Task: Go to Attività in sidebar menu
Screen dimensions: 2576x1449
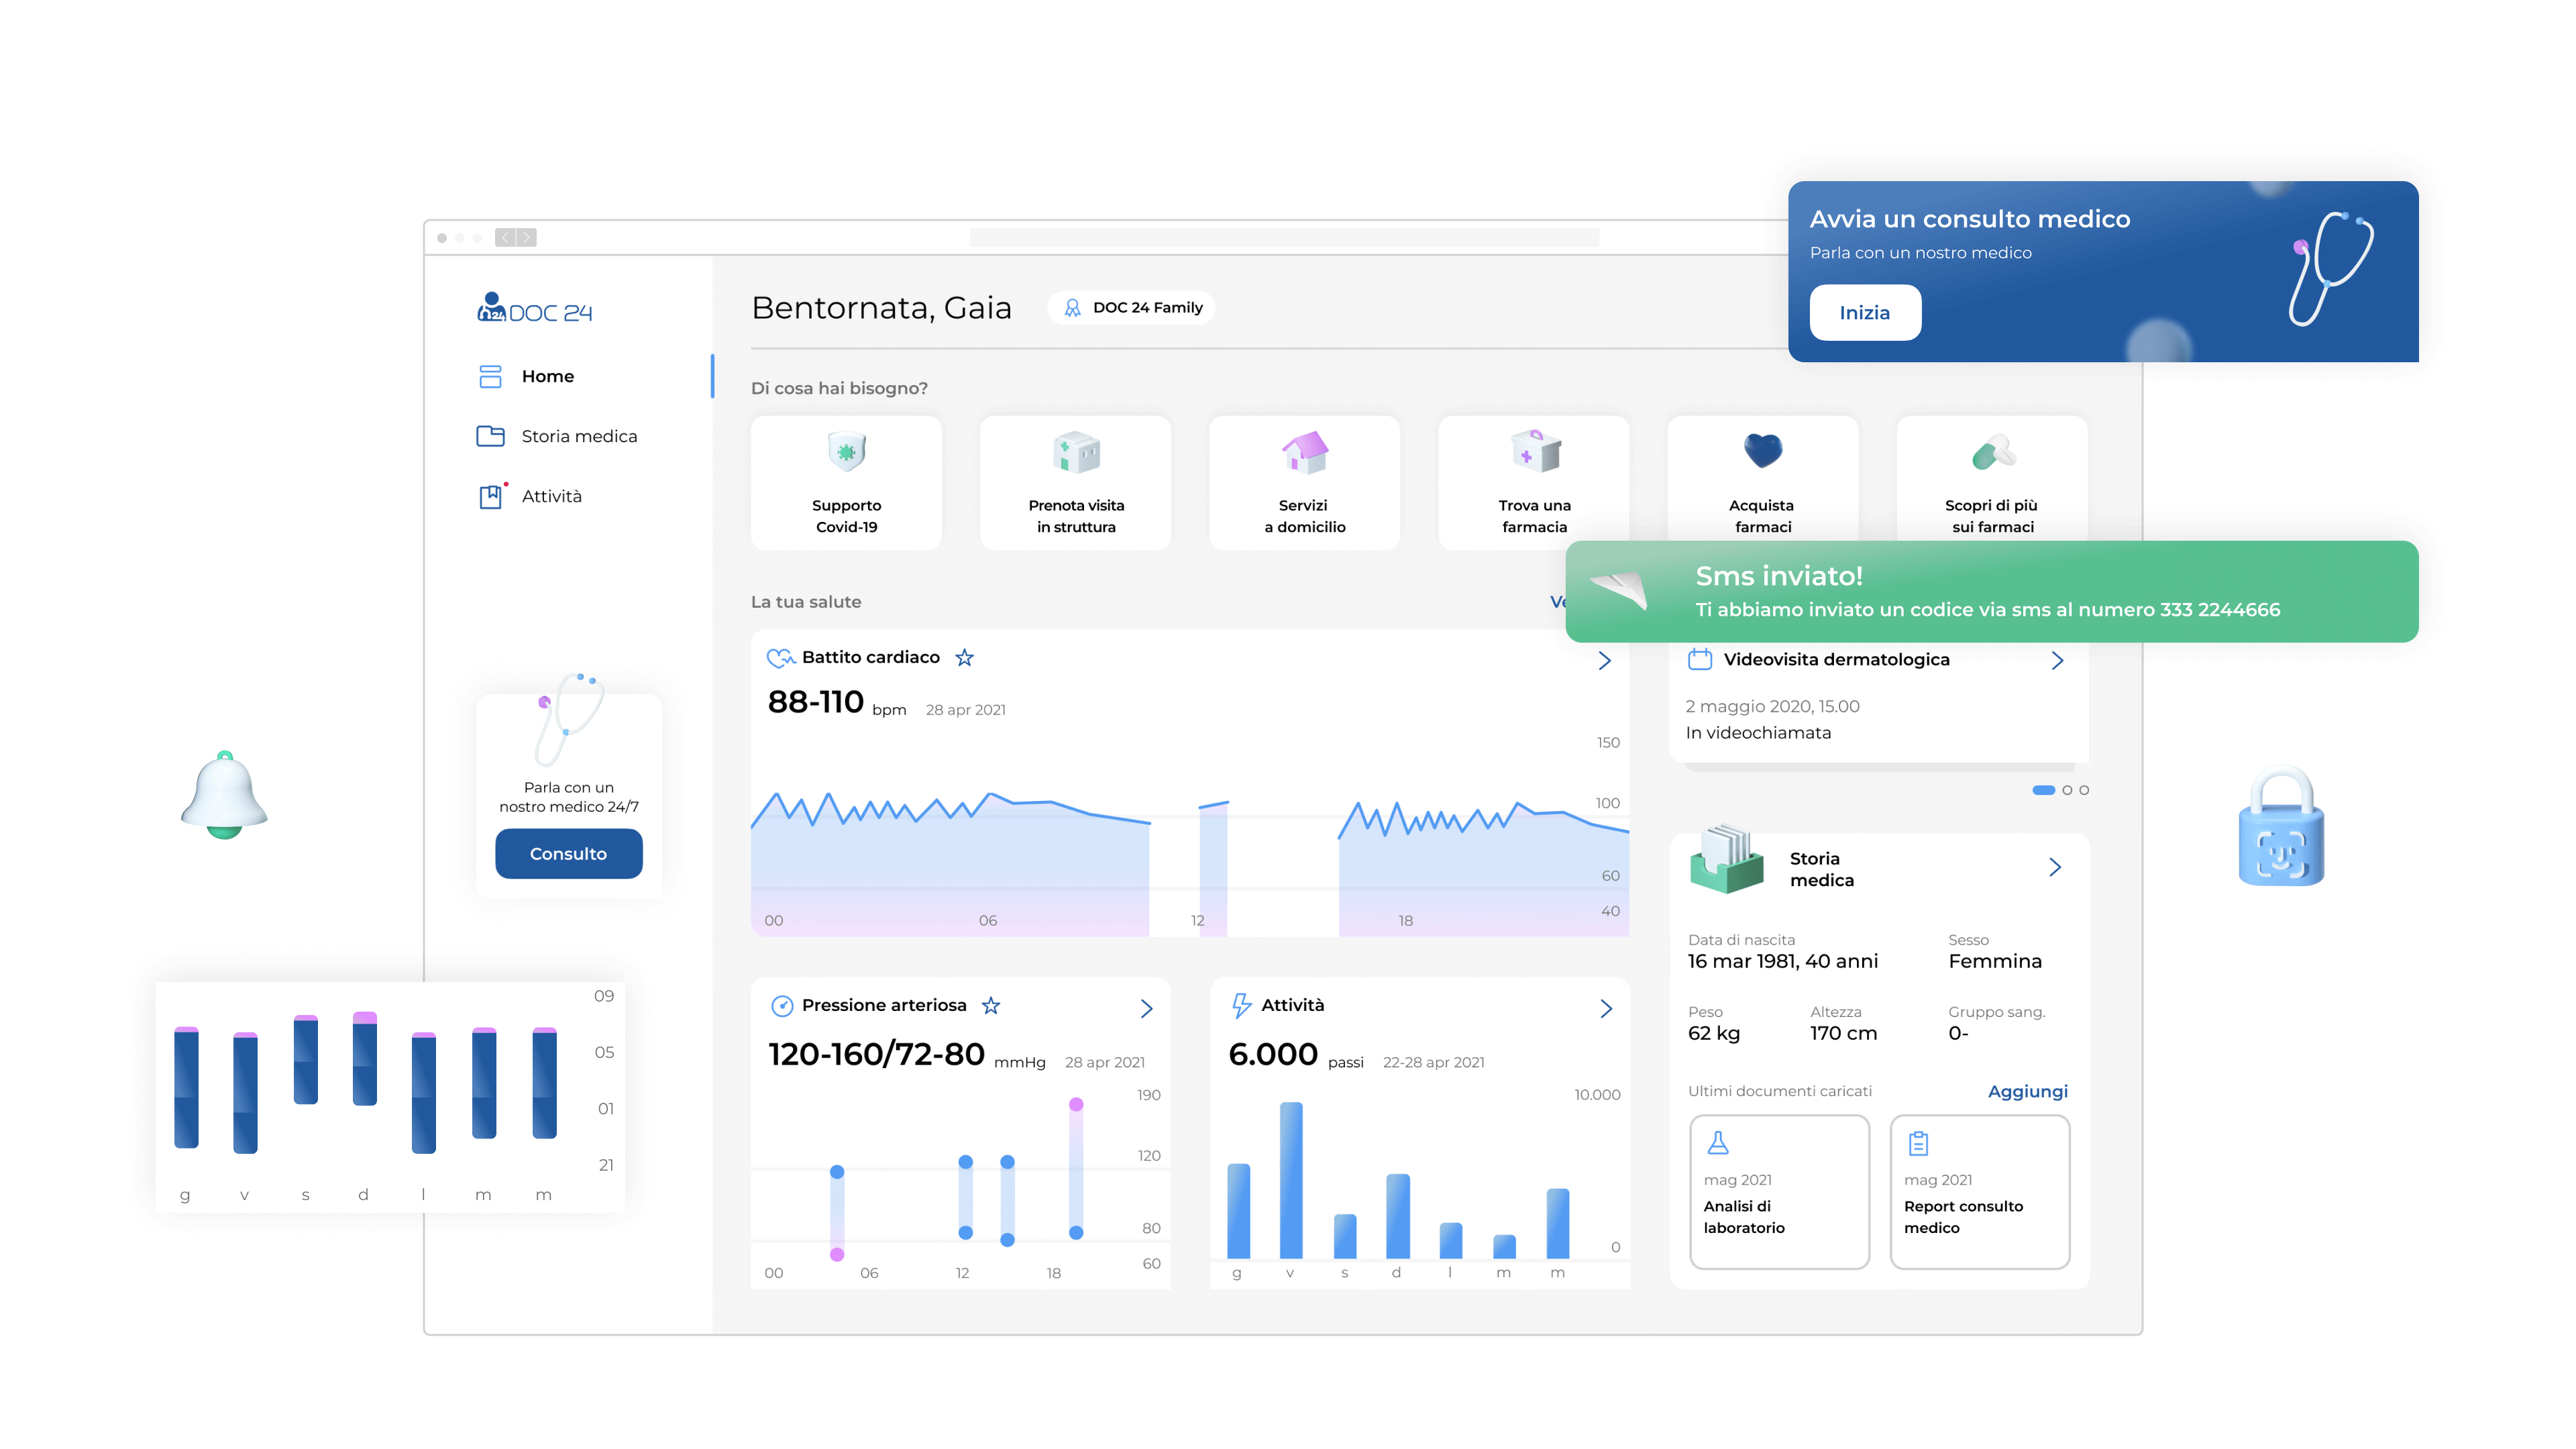Action: 551,496
